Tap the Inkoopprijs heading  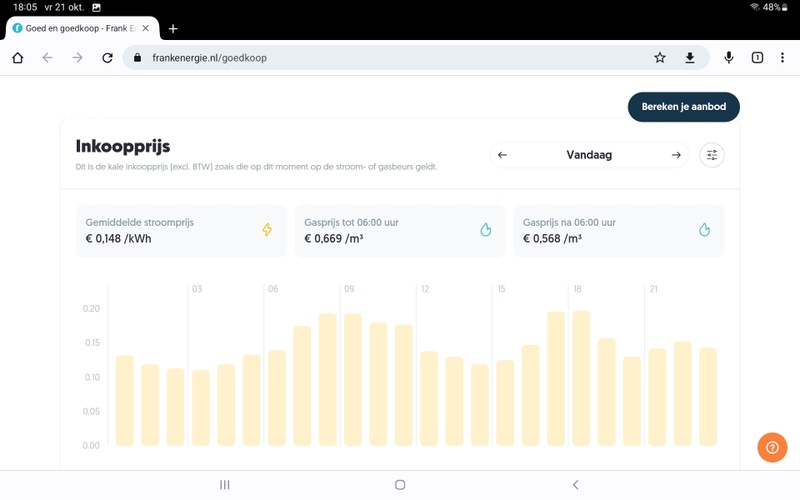[x=123, y=146]
